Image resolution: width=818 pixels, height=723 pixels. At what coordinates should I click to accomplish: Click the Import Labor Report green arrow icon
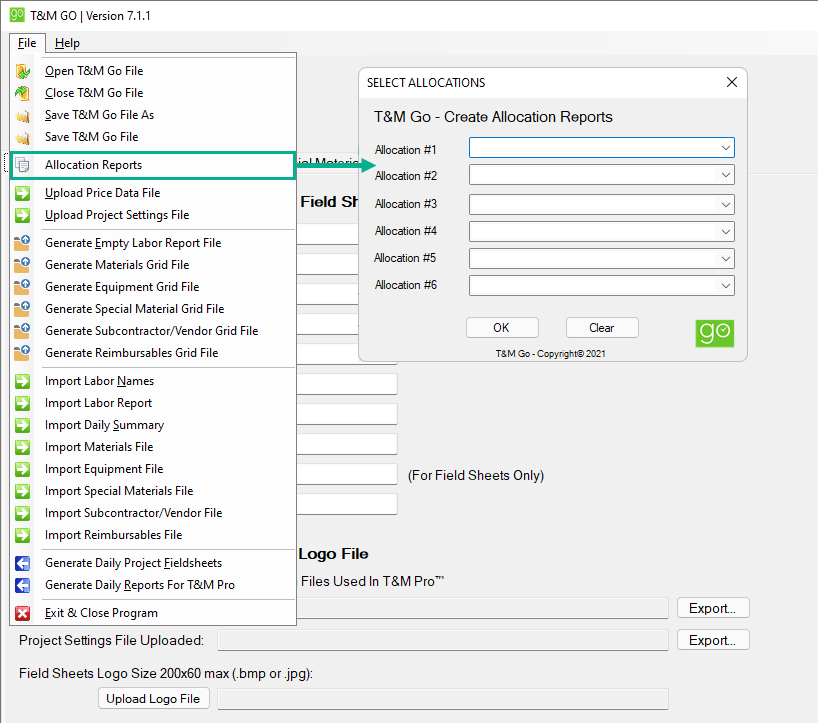tap(22, 403)
